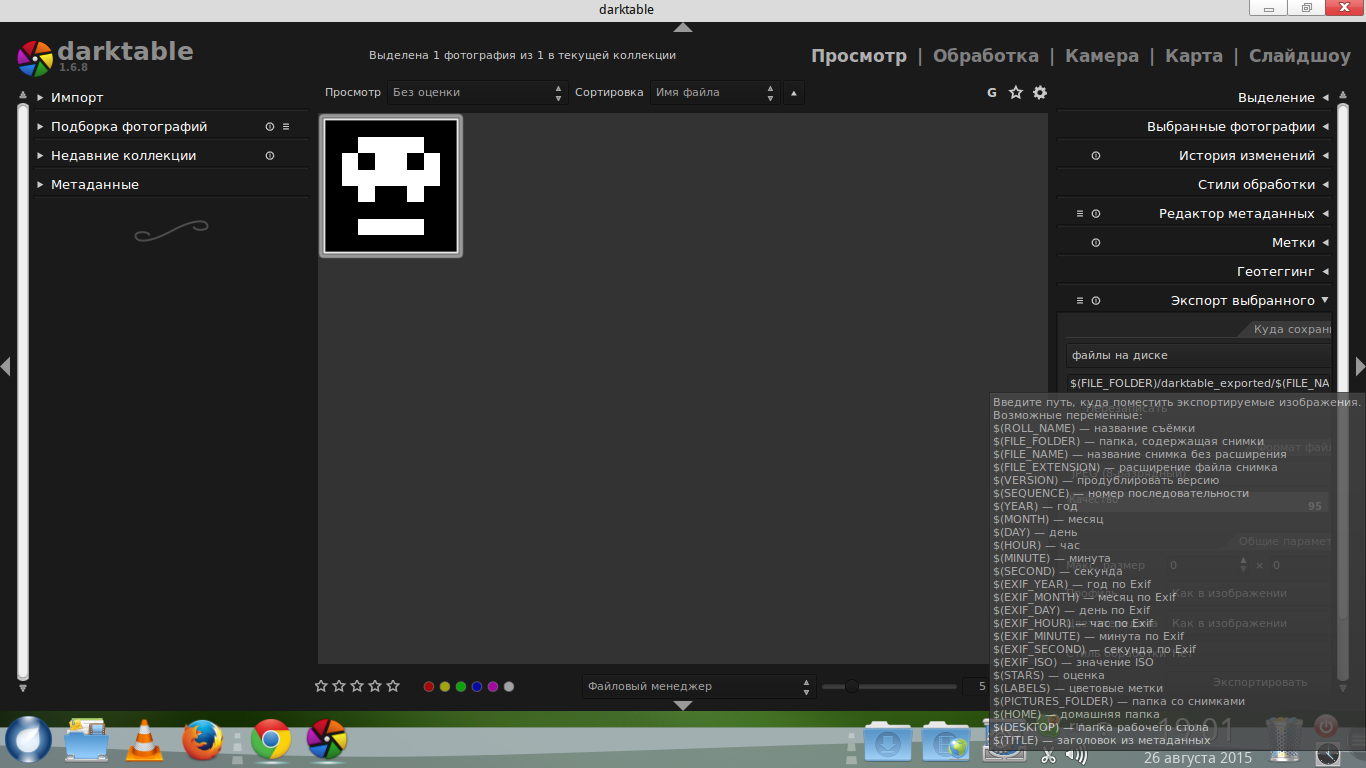Toggle sort order with the triangle button
Screen dimensions: 1366x768
tap(794, 93)
